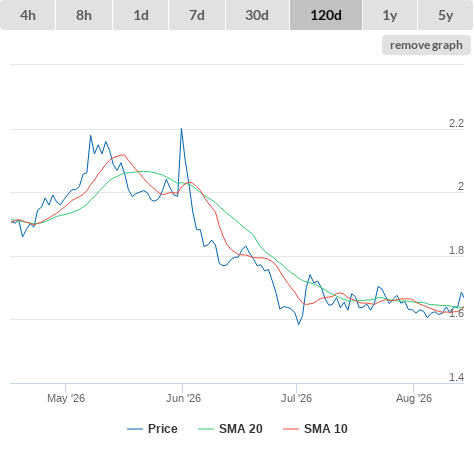This screenshot has height=455, width=474.
Task: Switch to the 8h time range
Action: coord(84,15)
